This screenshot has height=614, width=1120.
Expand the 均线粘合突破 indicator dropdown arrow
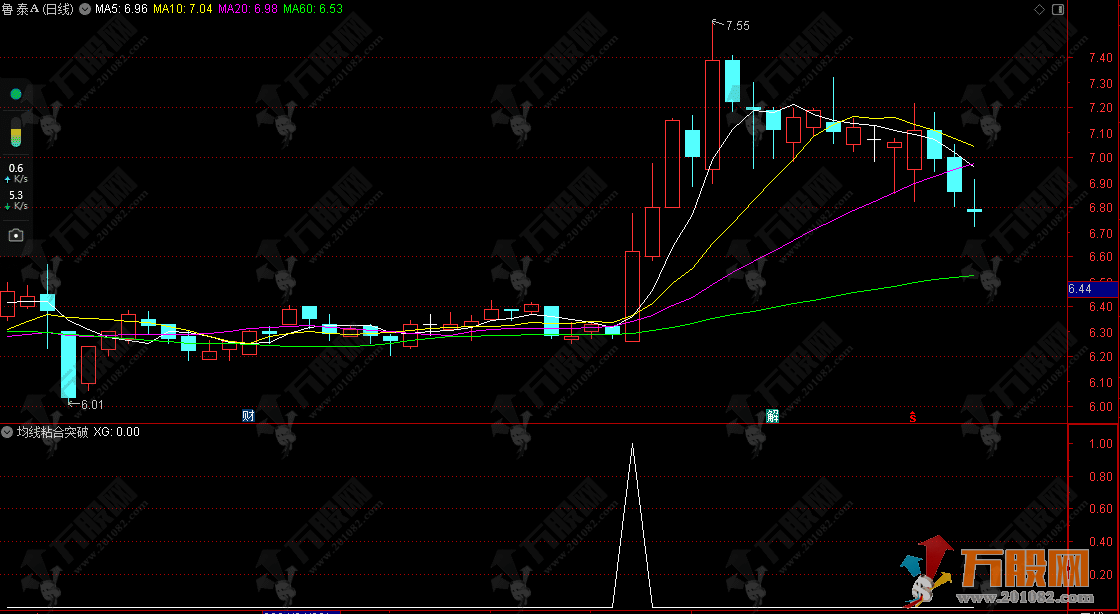pos(8,432)
